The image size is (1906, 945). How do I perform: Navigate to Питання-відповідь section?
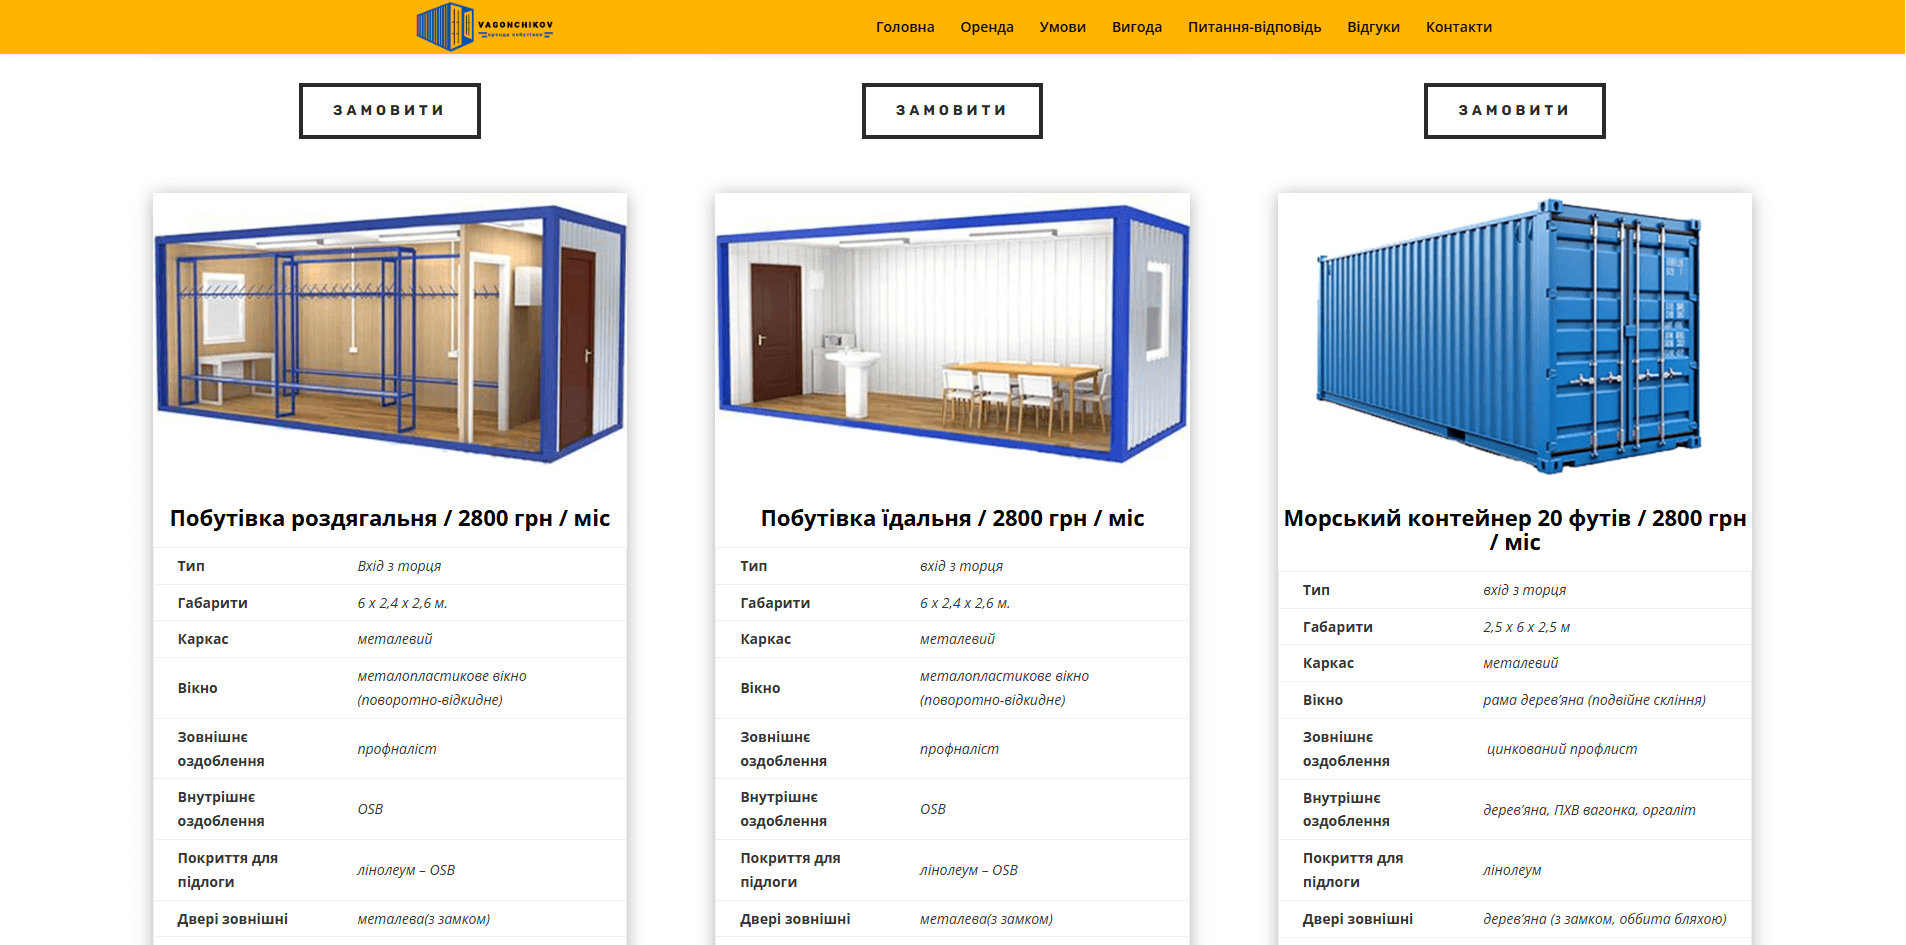point(1254,27)
